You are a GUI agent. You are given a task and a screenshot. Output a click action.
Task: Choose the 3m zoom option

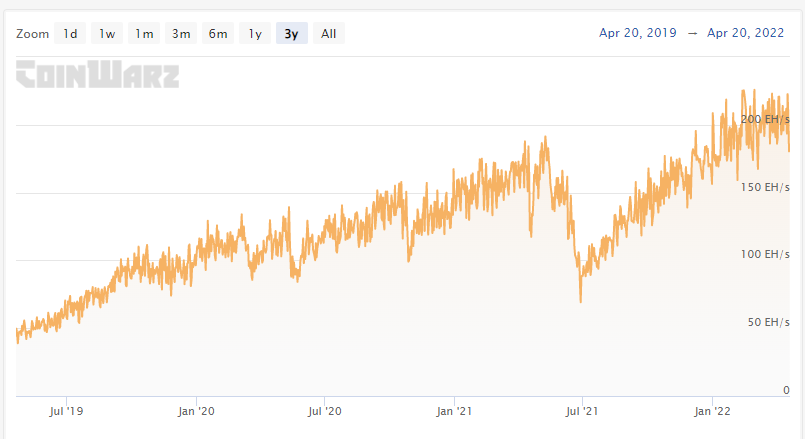(181, 33)
